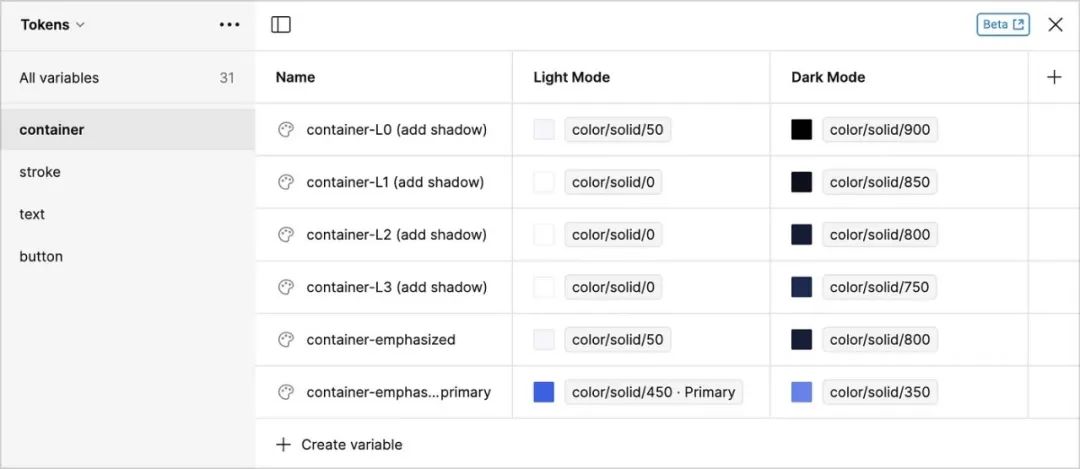Click the black Dark Mode swatch for container-L0
Image resolution: width=1080 pixels, height=469 pixels.
[x=802, y=130]
